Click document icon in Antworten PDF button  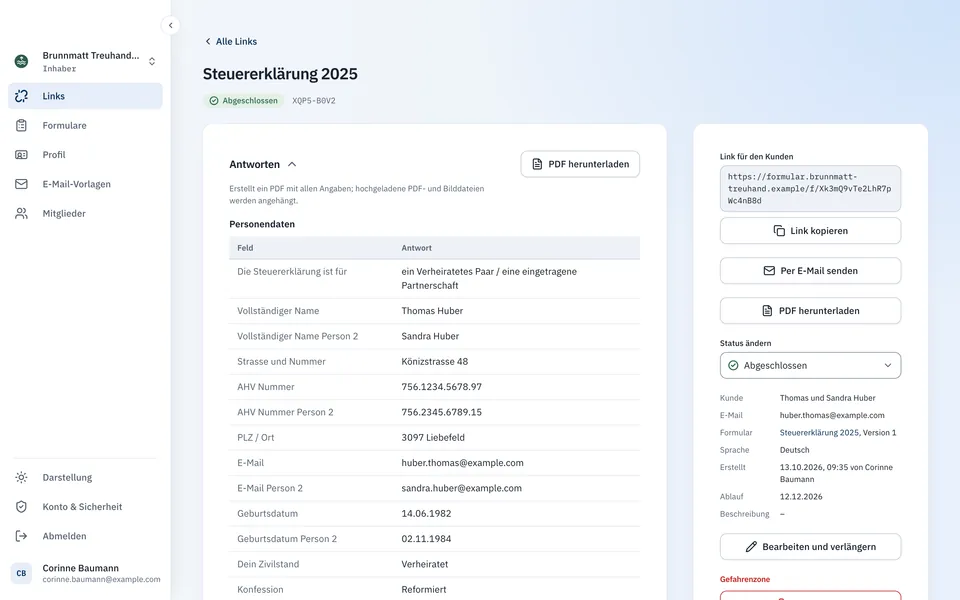[x=537, y=164]
